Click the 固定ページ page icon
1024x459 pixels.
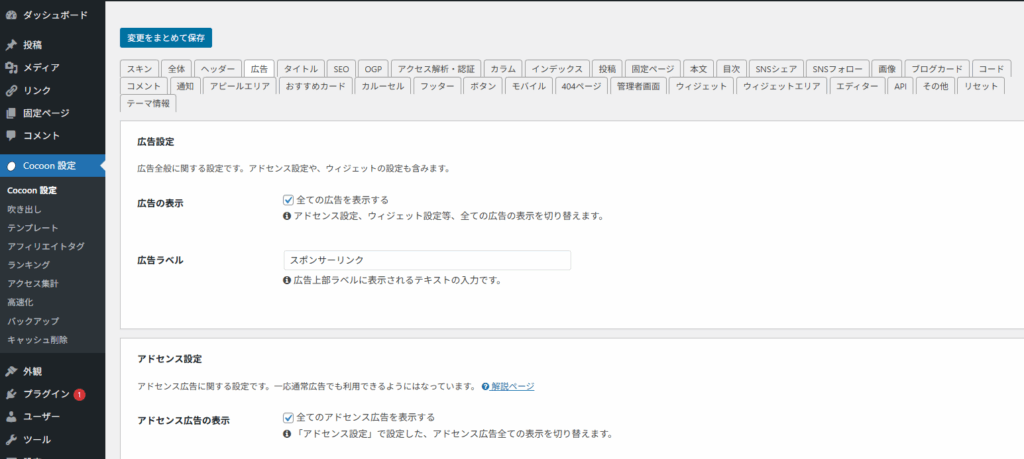coord(11,113)
